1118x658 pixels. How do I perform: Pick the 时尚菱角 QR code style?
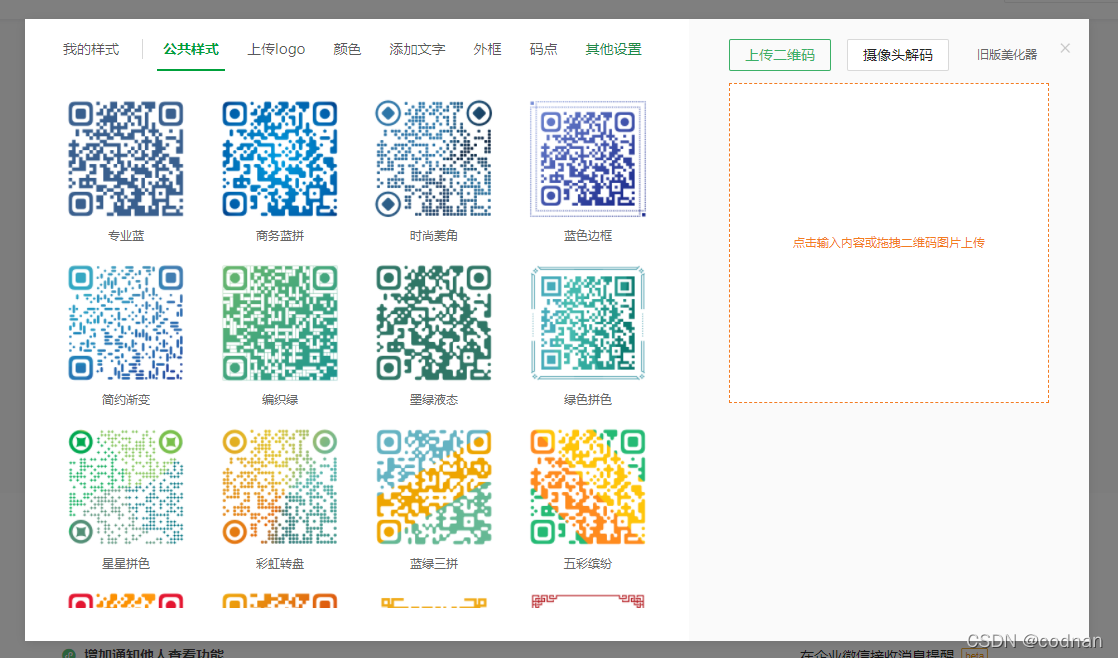434,158
